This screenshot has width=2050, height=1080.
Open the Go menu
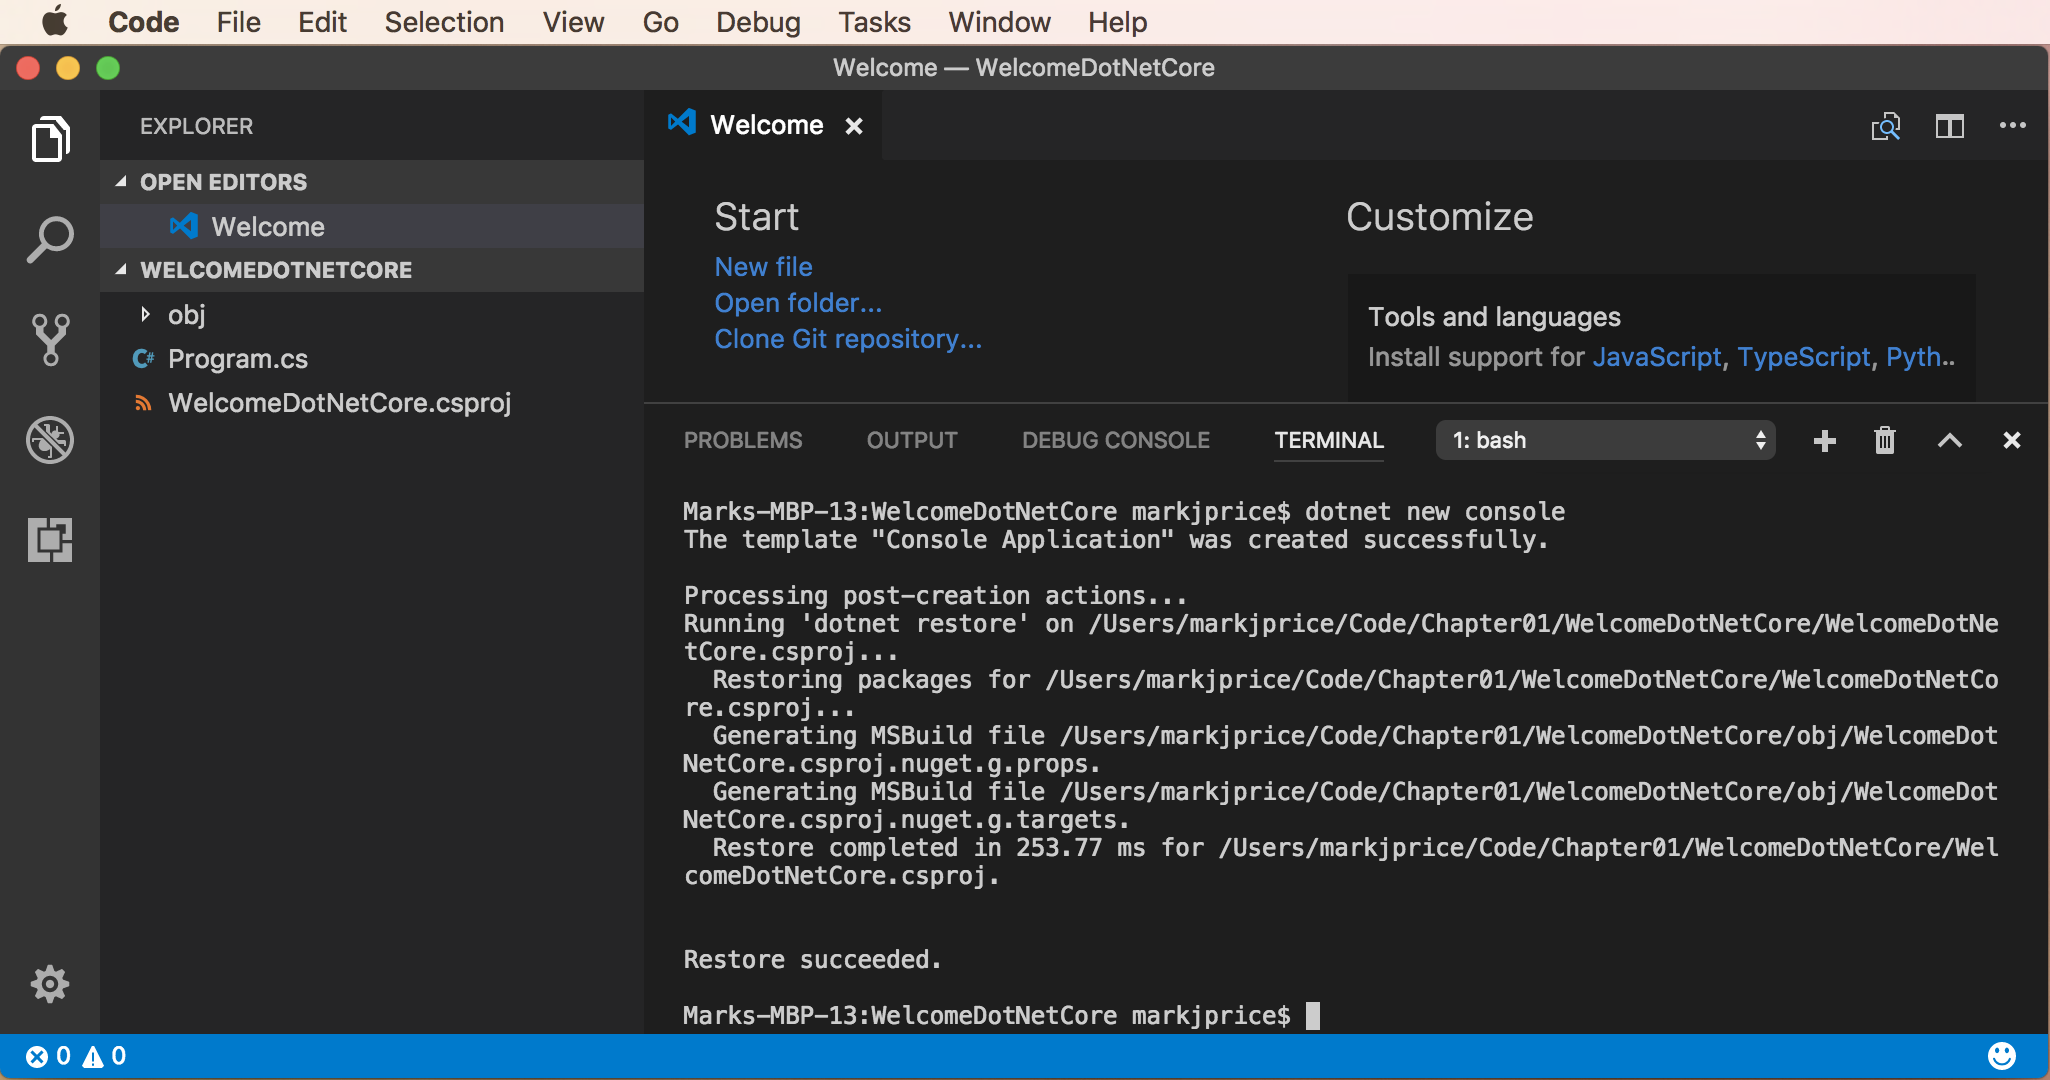[661, 21]
